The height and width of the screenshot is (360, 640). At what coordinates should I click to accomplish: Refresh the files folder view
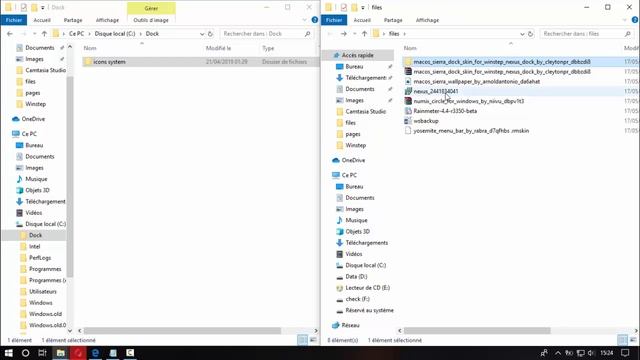531,34
